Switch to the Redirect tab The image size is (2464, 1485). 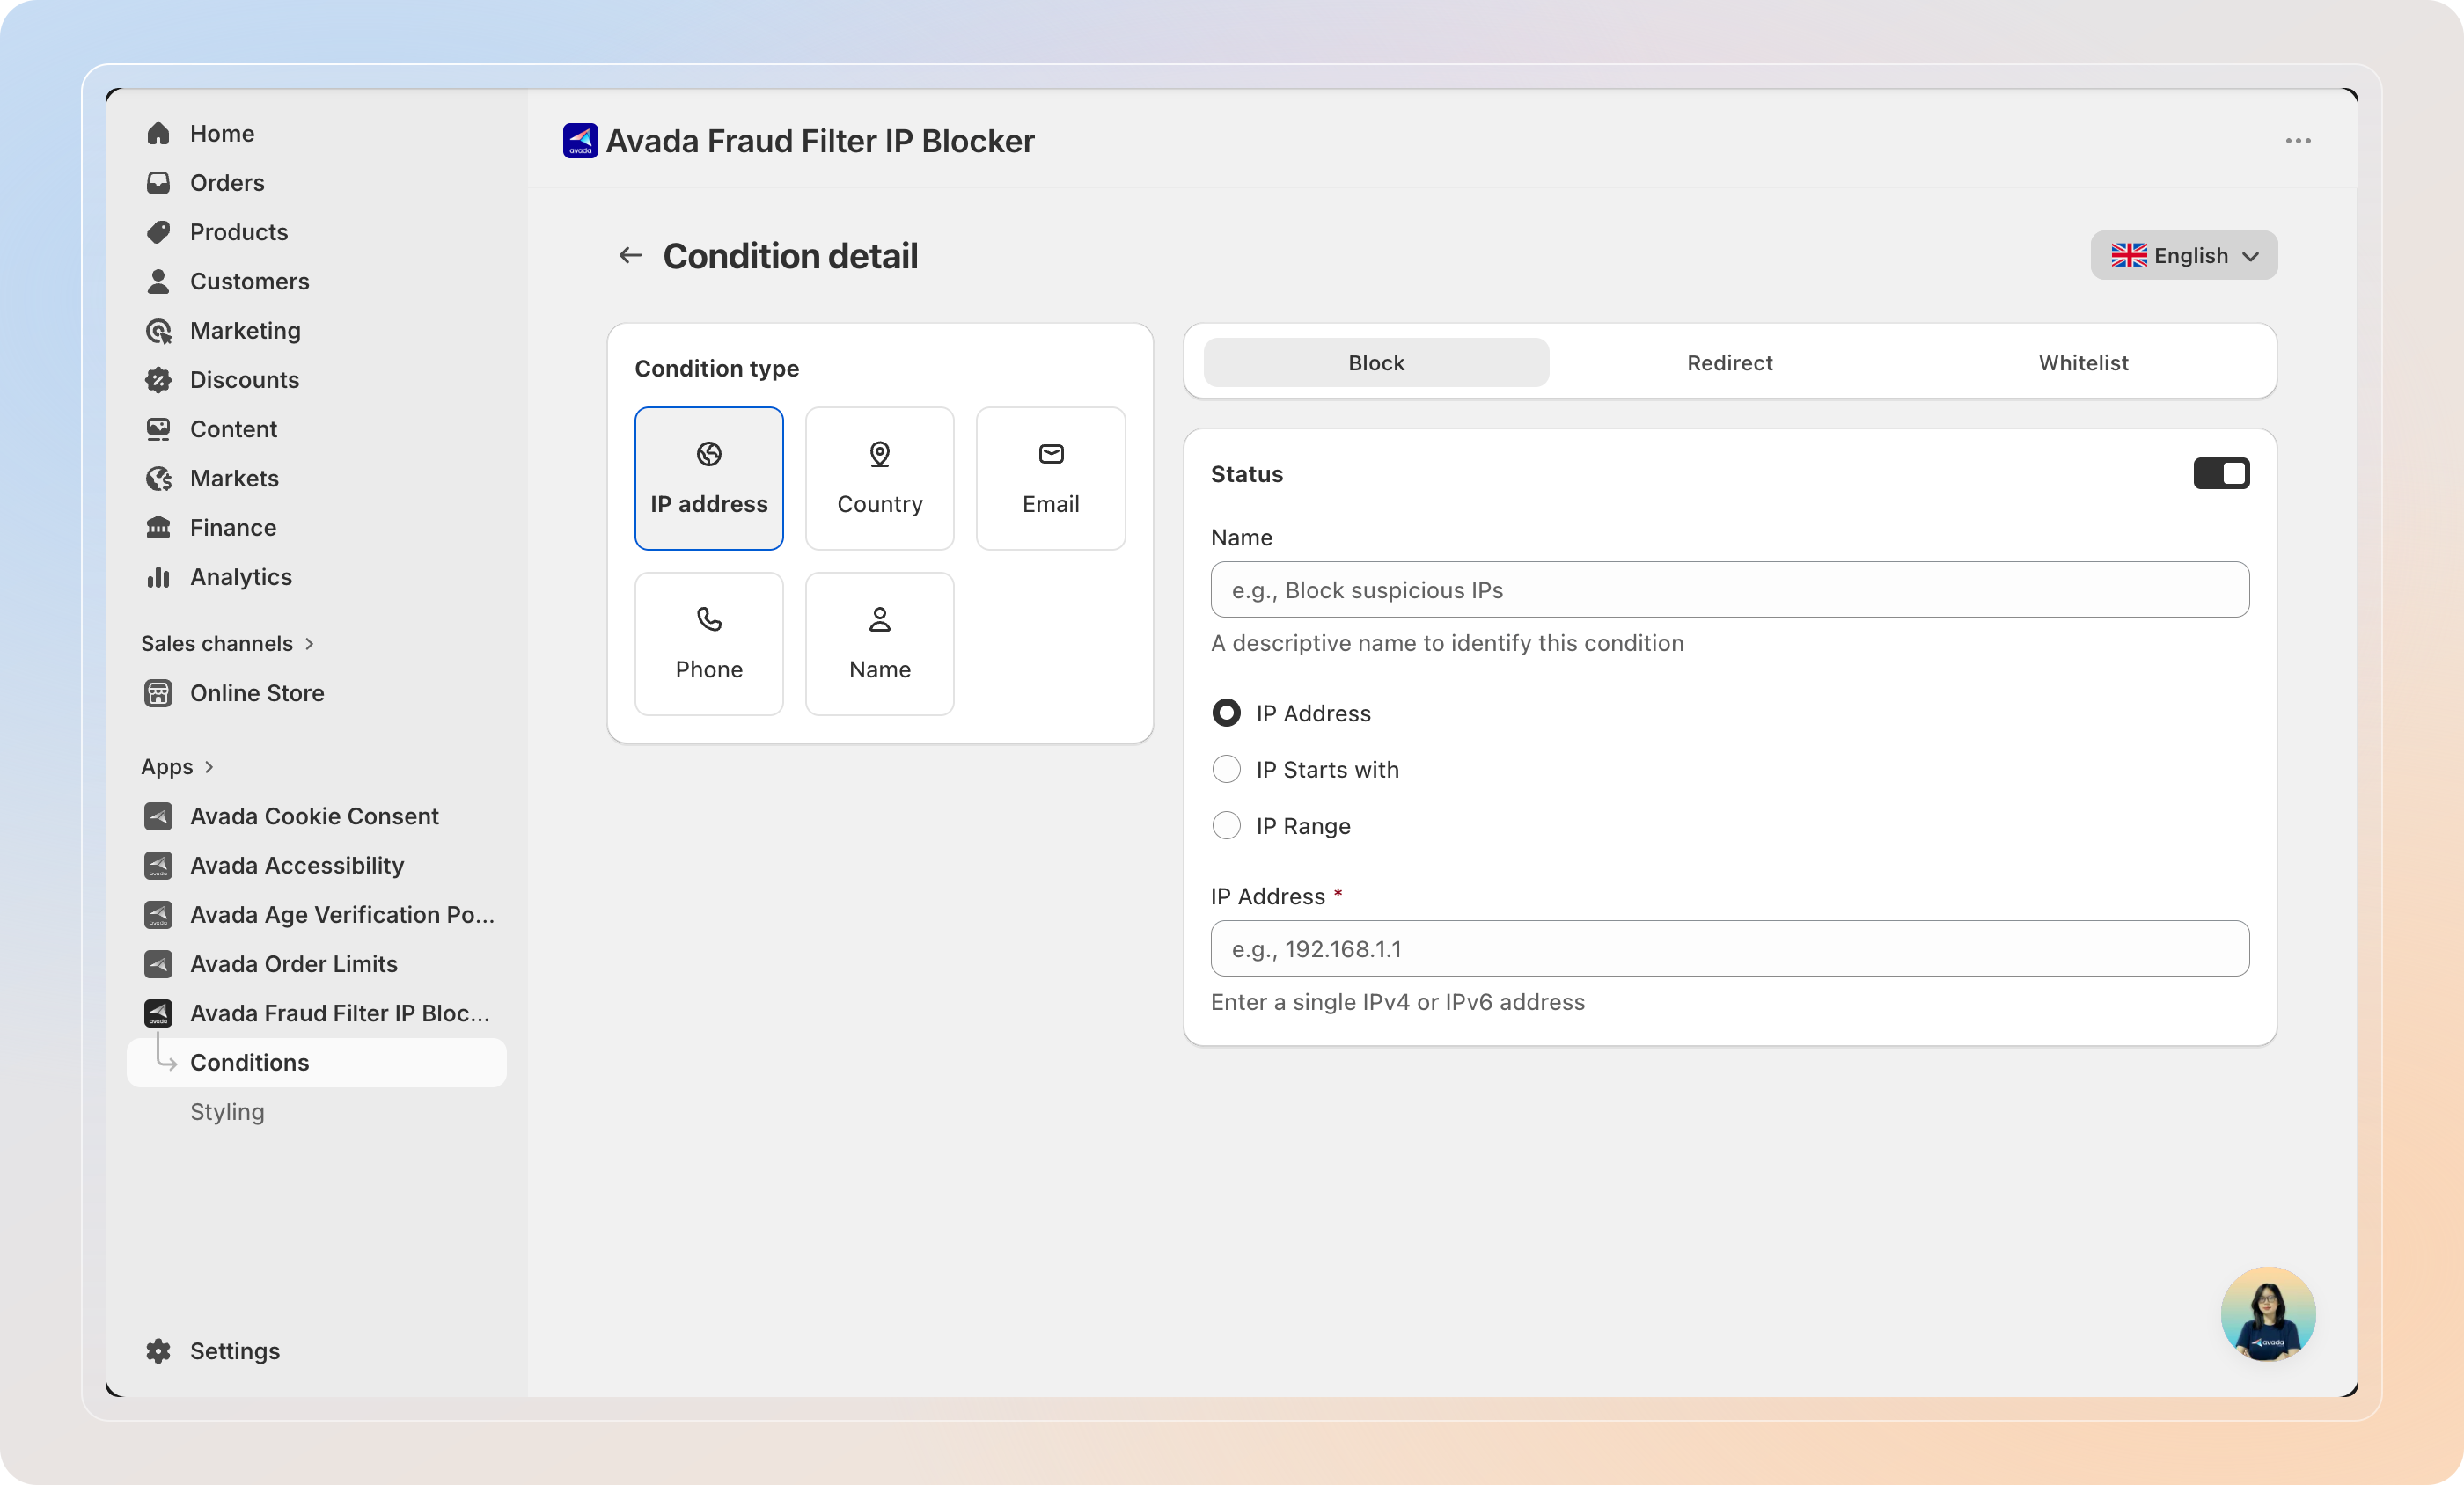click(x=1729, y=362)
